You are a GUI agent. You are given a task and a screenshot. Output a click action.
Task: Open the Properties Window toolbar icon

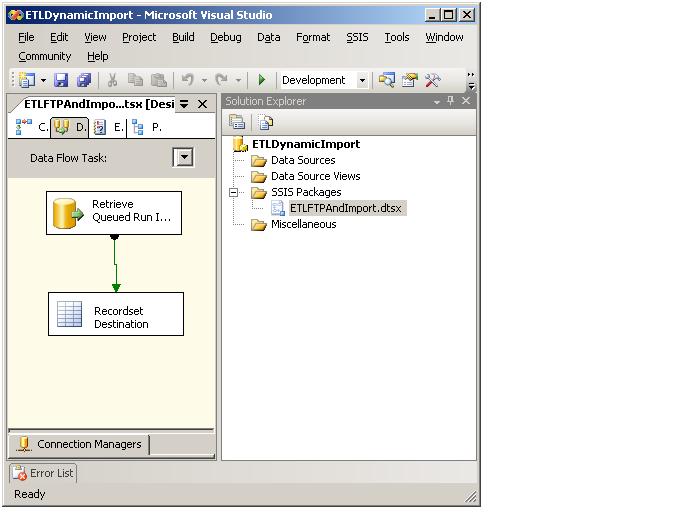[409, 80]
